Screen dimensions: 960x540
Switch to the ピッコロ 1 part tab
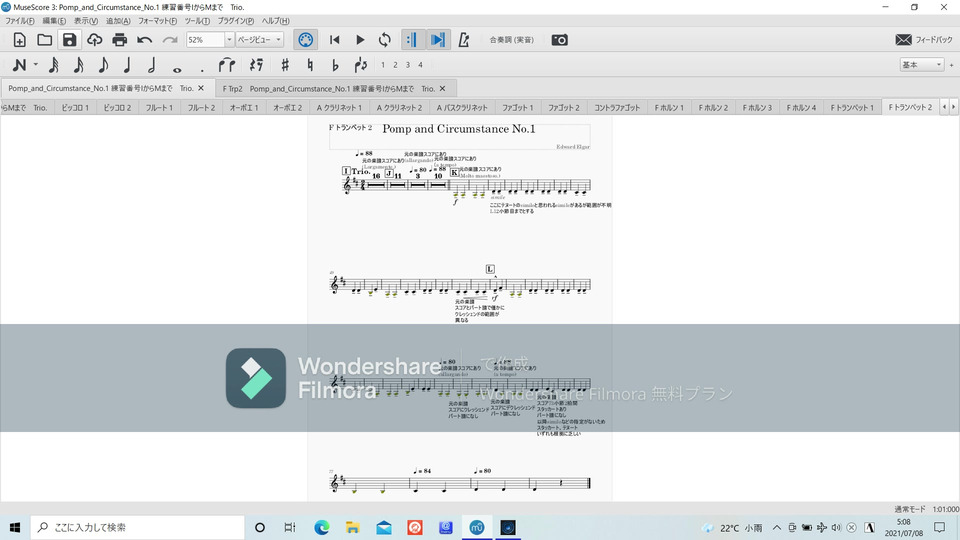(75, 108)
